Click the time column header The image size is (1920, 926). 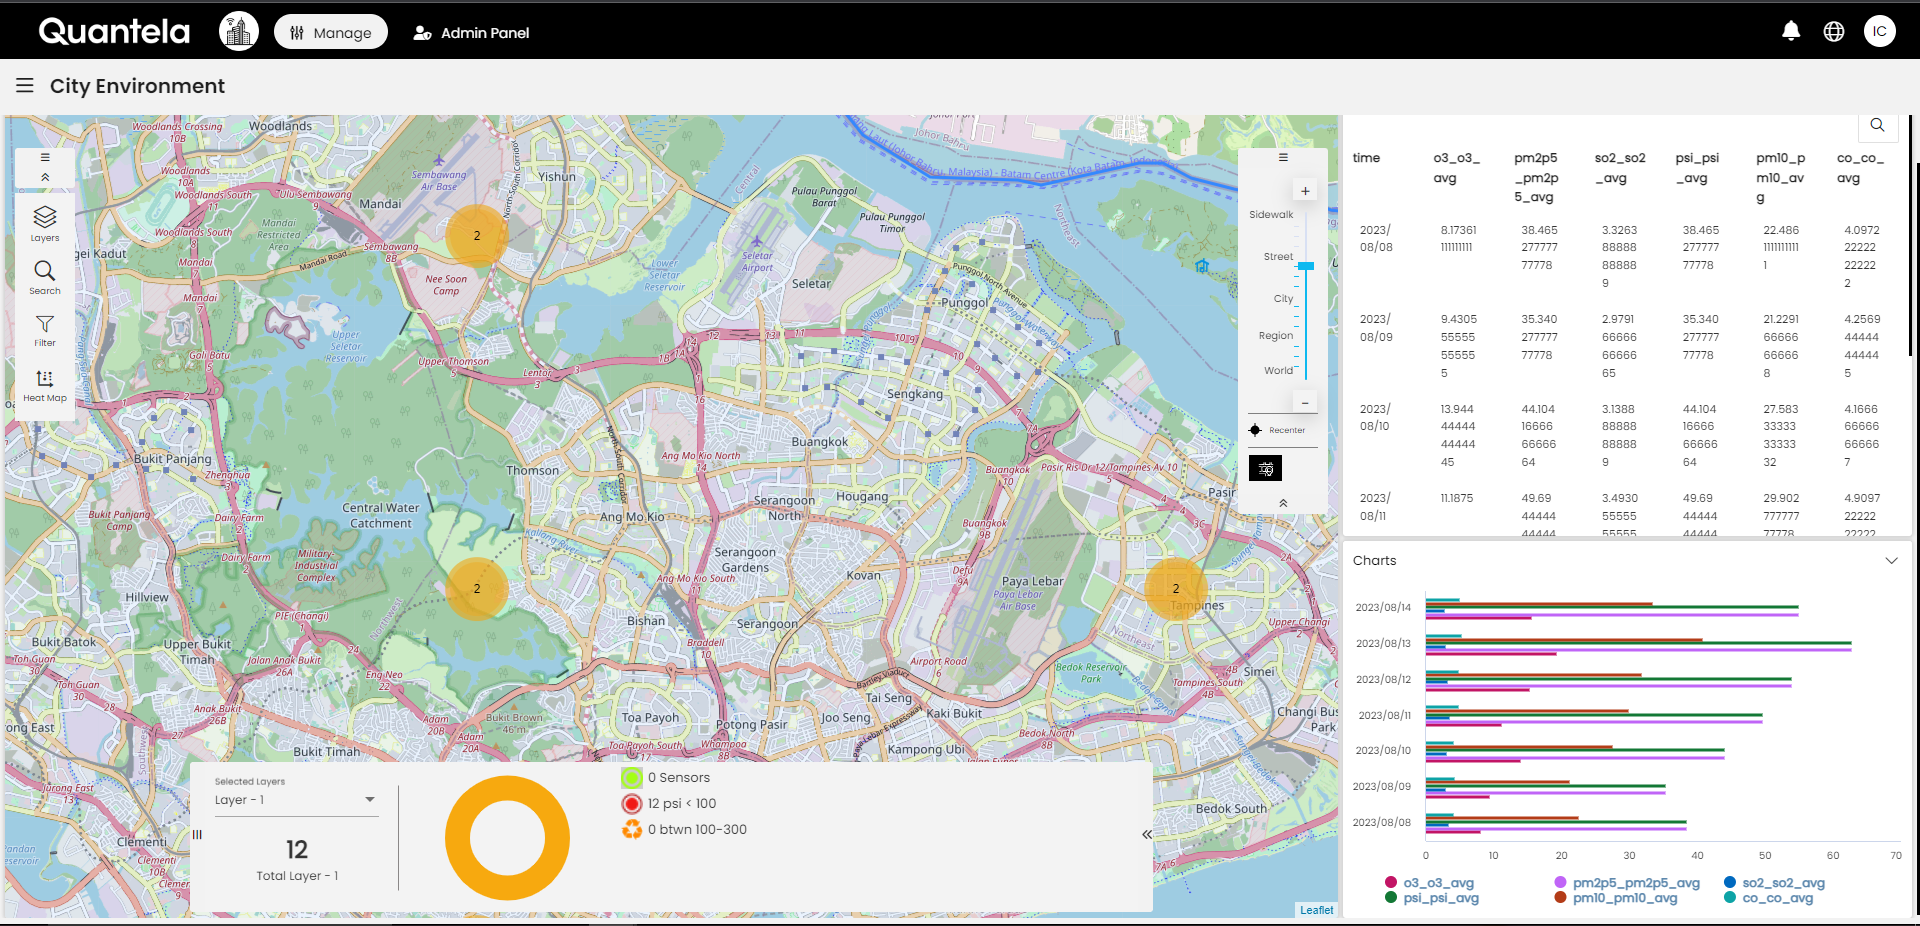click(x=1366, y=158)
